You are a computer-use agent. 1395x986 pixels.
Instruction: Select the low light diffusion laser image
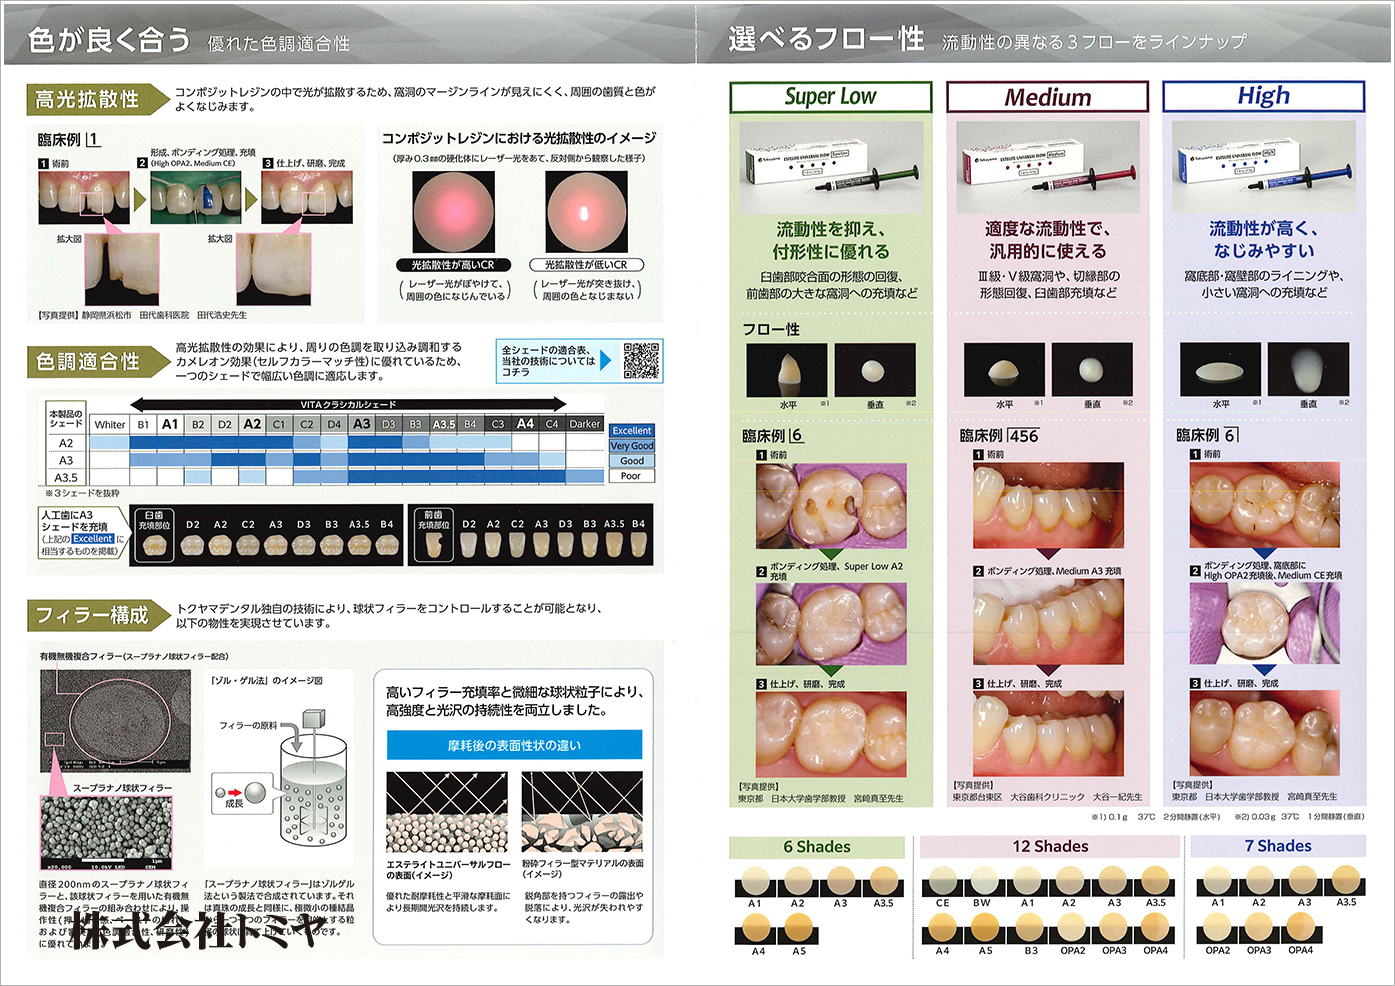tap(585, 212)
